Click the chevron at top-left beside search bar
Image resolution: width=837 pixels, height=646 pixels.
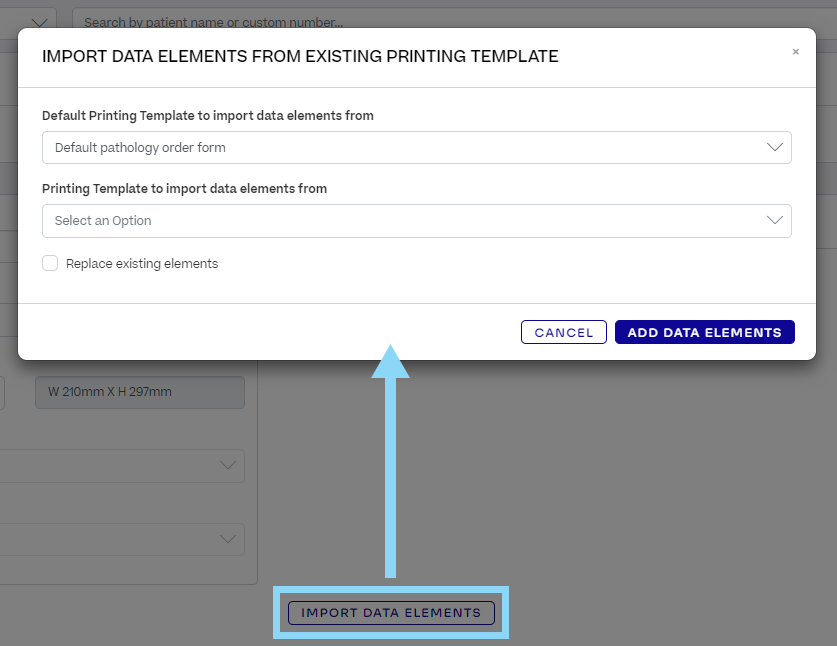tap(40, 21)
